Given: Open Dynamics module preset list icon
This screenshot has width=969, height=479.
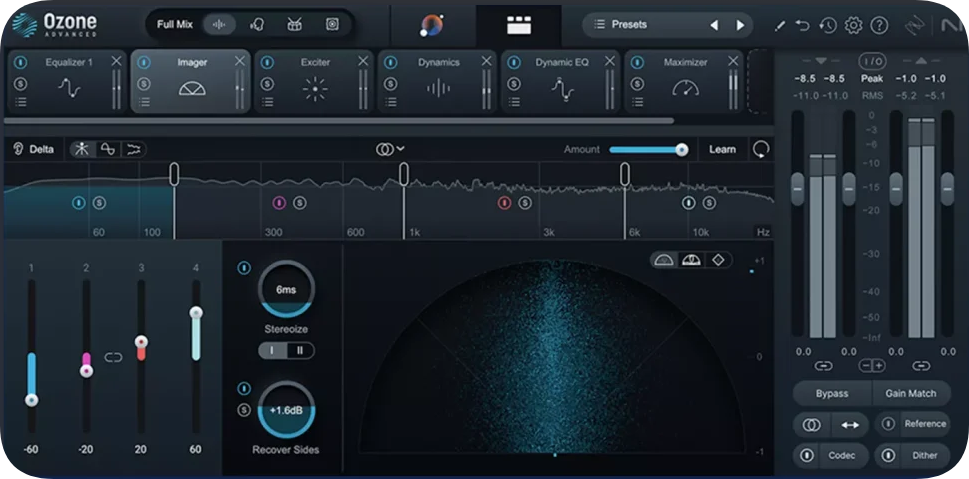Looking at the screenshot, I should (x=391, y=102).
